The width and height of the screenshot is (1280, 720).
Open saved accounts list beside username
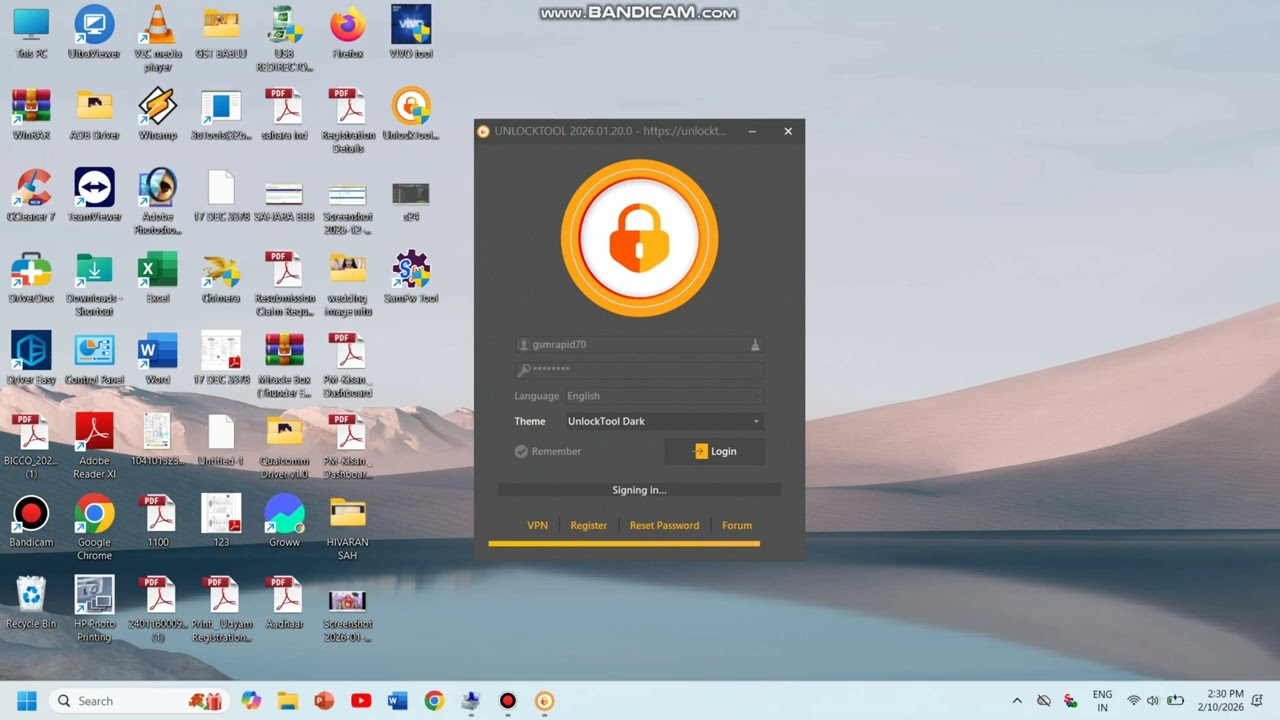point(755,344)
